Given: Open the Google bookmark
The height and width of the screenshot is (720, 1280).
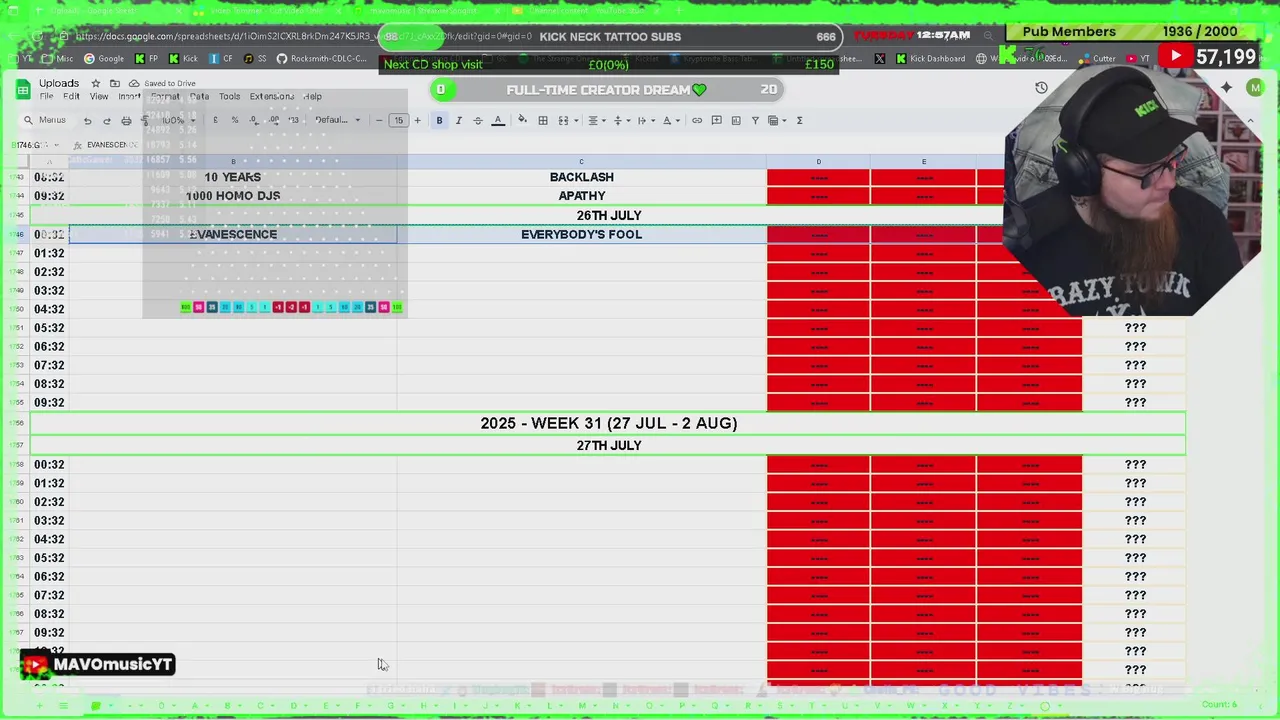Looking at the screenshot, I should click(104, 59).
